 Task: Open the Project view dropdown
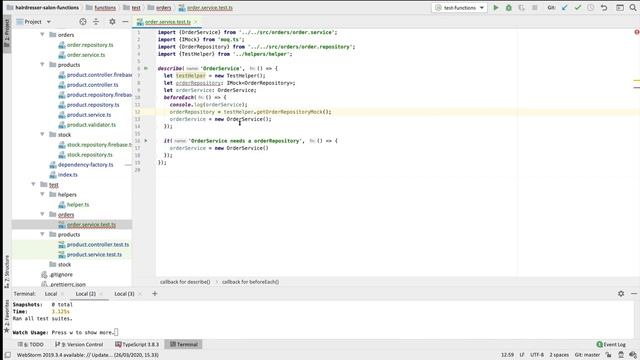click(33, 22)
